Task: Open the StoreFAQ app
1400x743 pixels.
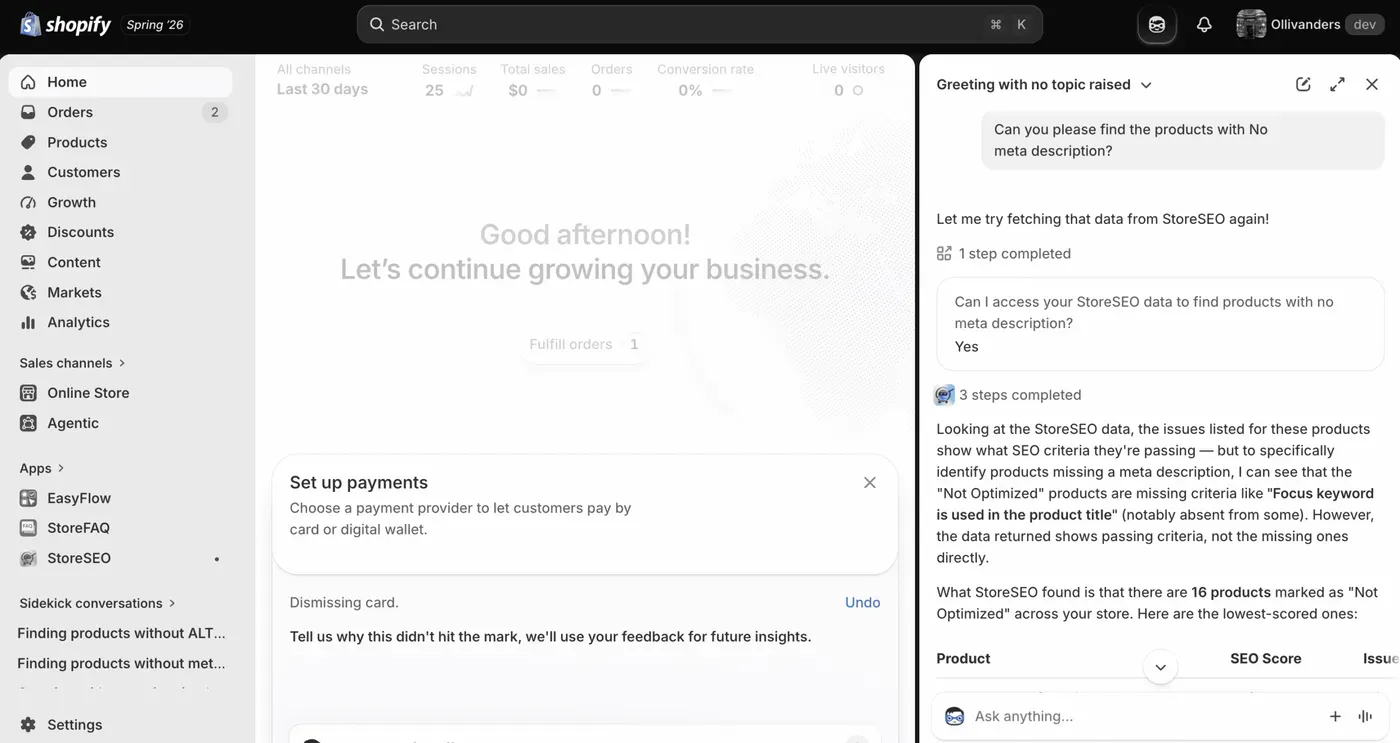Action: click(x=120, y=528)
